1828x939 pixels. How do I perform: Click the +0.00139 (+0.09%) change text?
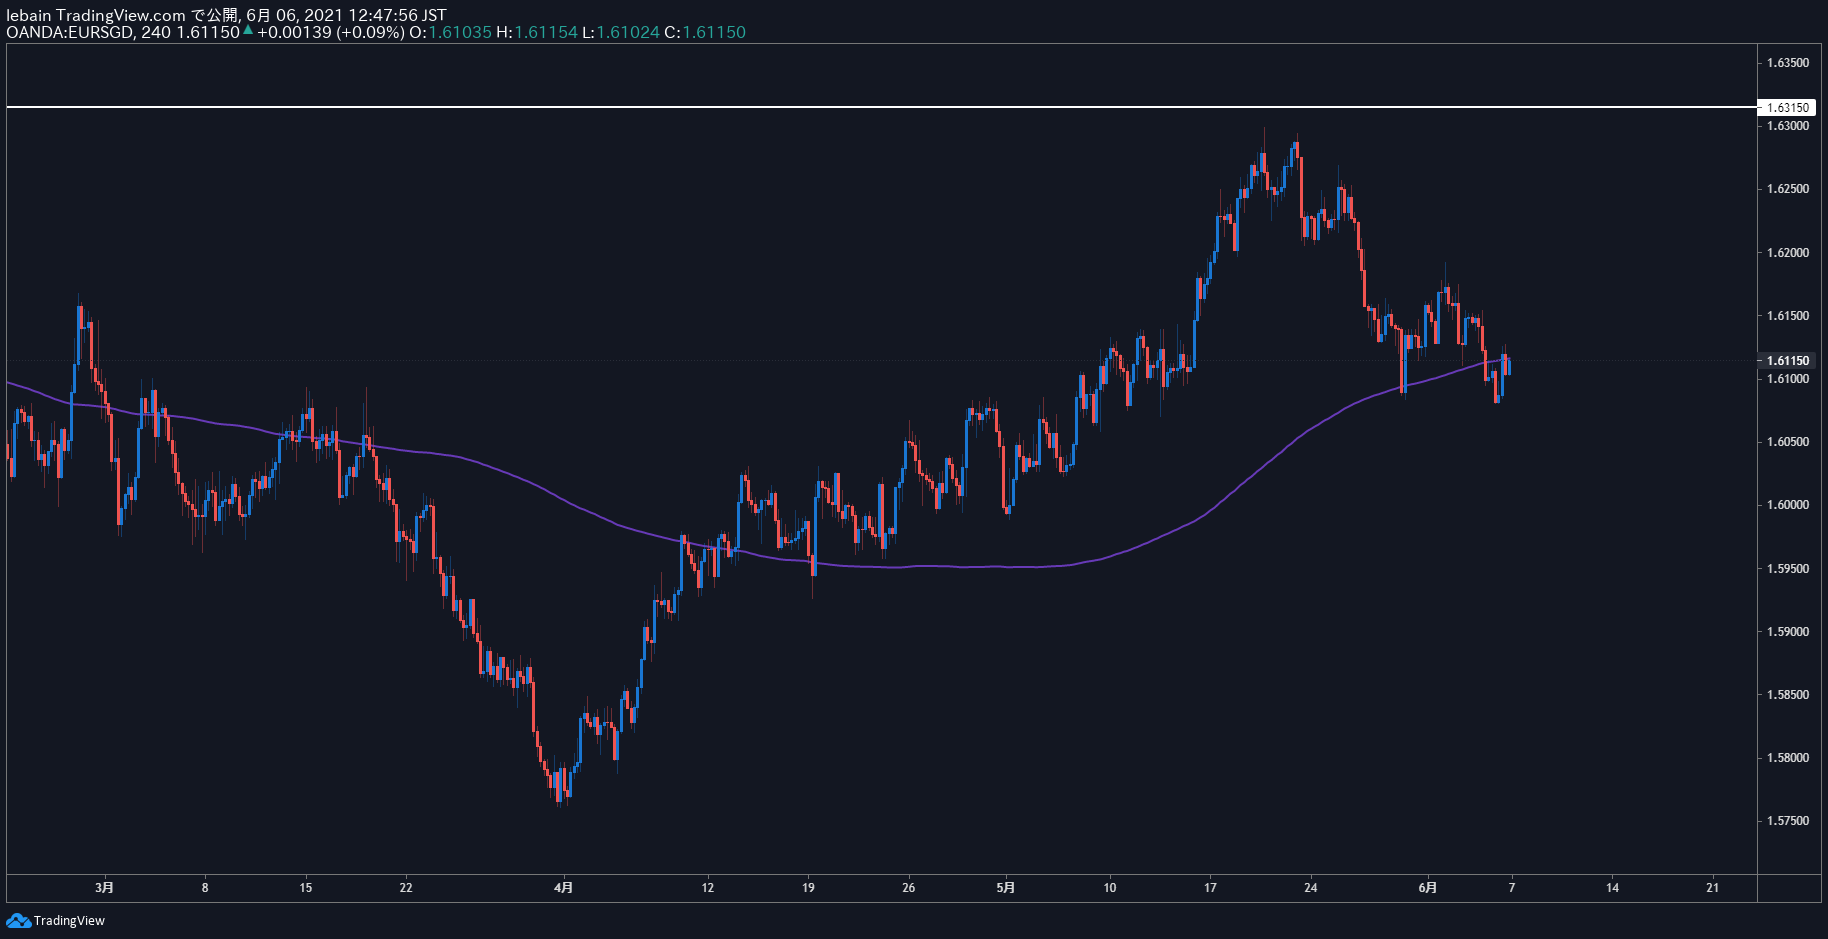click(x=331, y=32)
